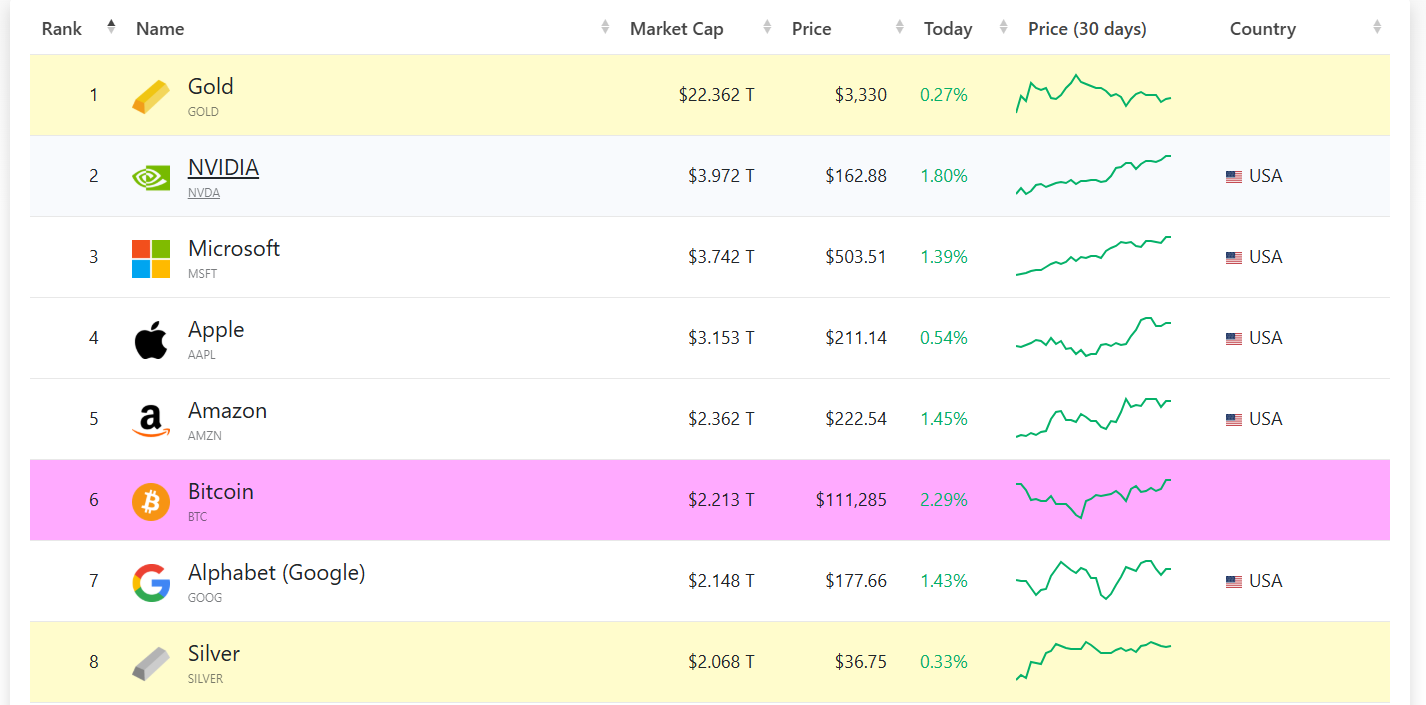Click Apple's 30-day price chart
1426x705 pixels.
(1093, 337)
